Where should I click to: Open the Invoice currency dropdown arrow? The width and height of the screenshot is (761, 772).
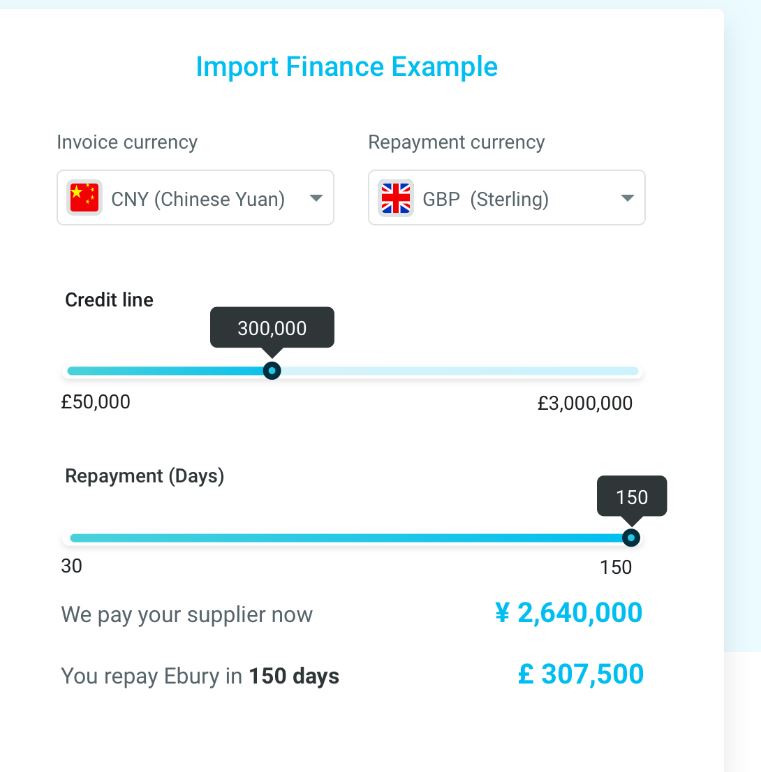click(x=316, y=198)
